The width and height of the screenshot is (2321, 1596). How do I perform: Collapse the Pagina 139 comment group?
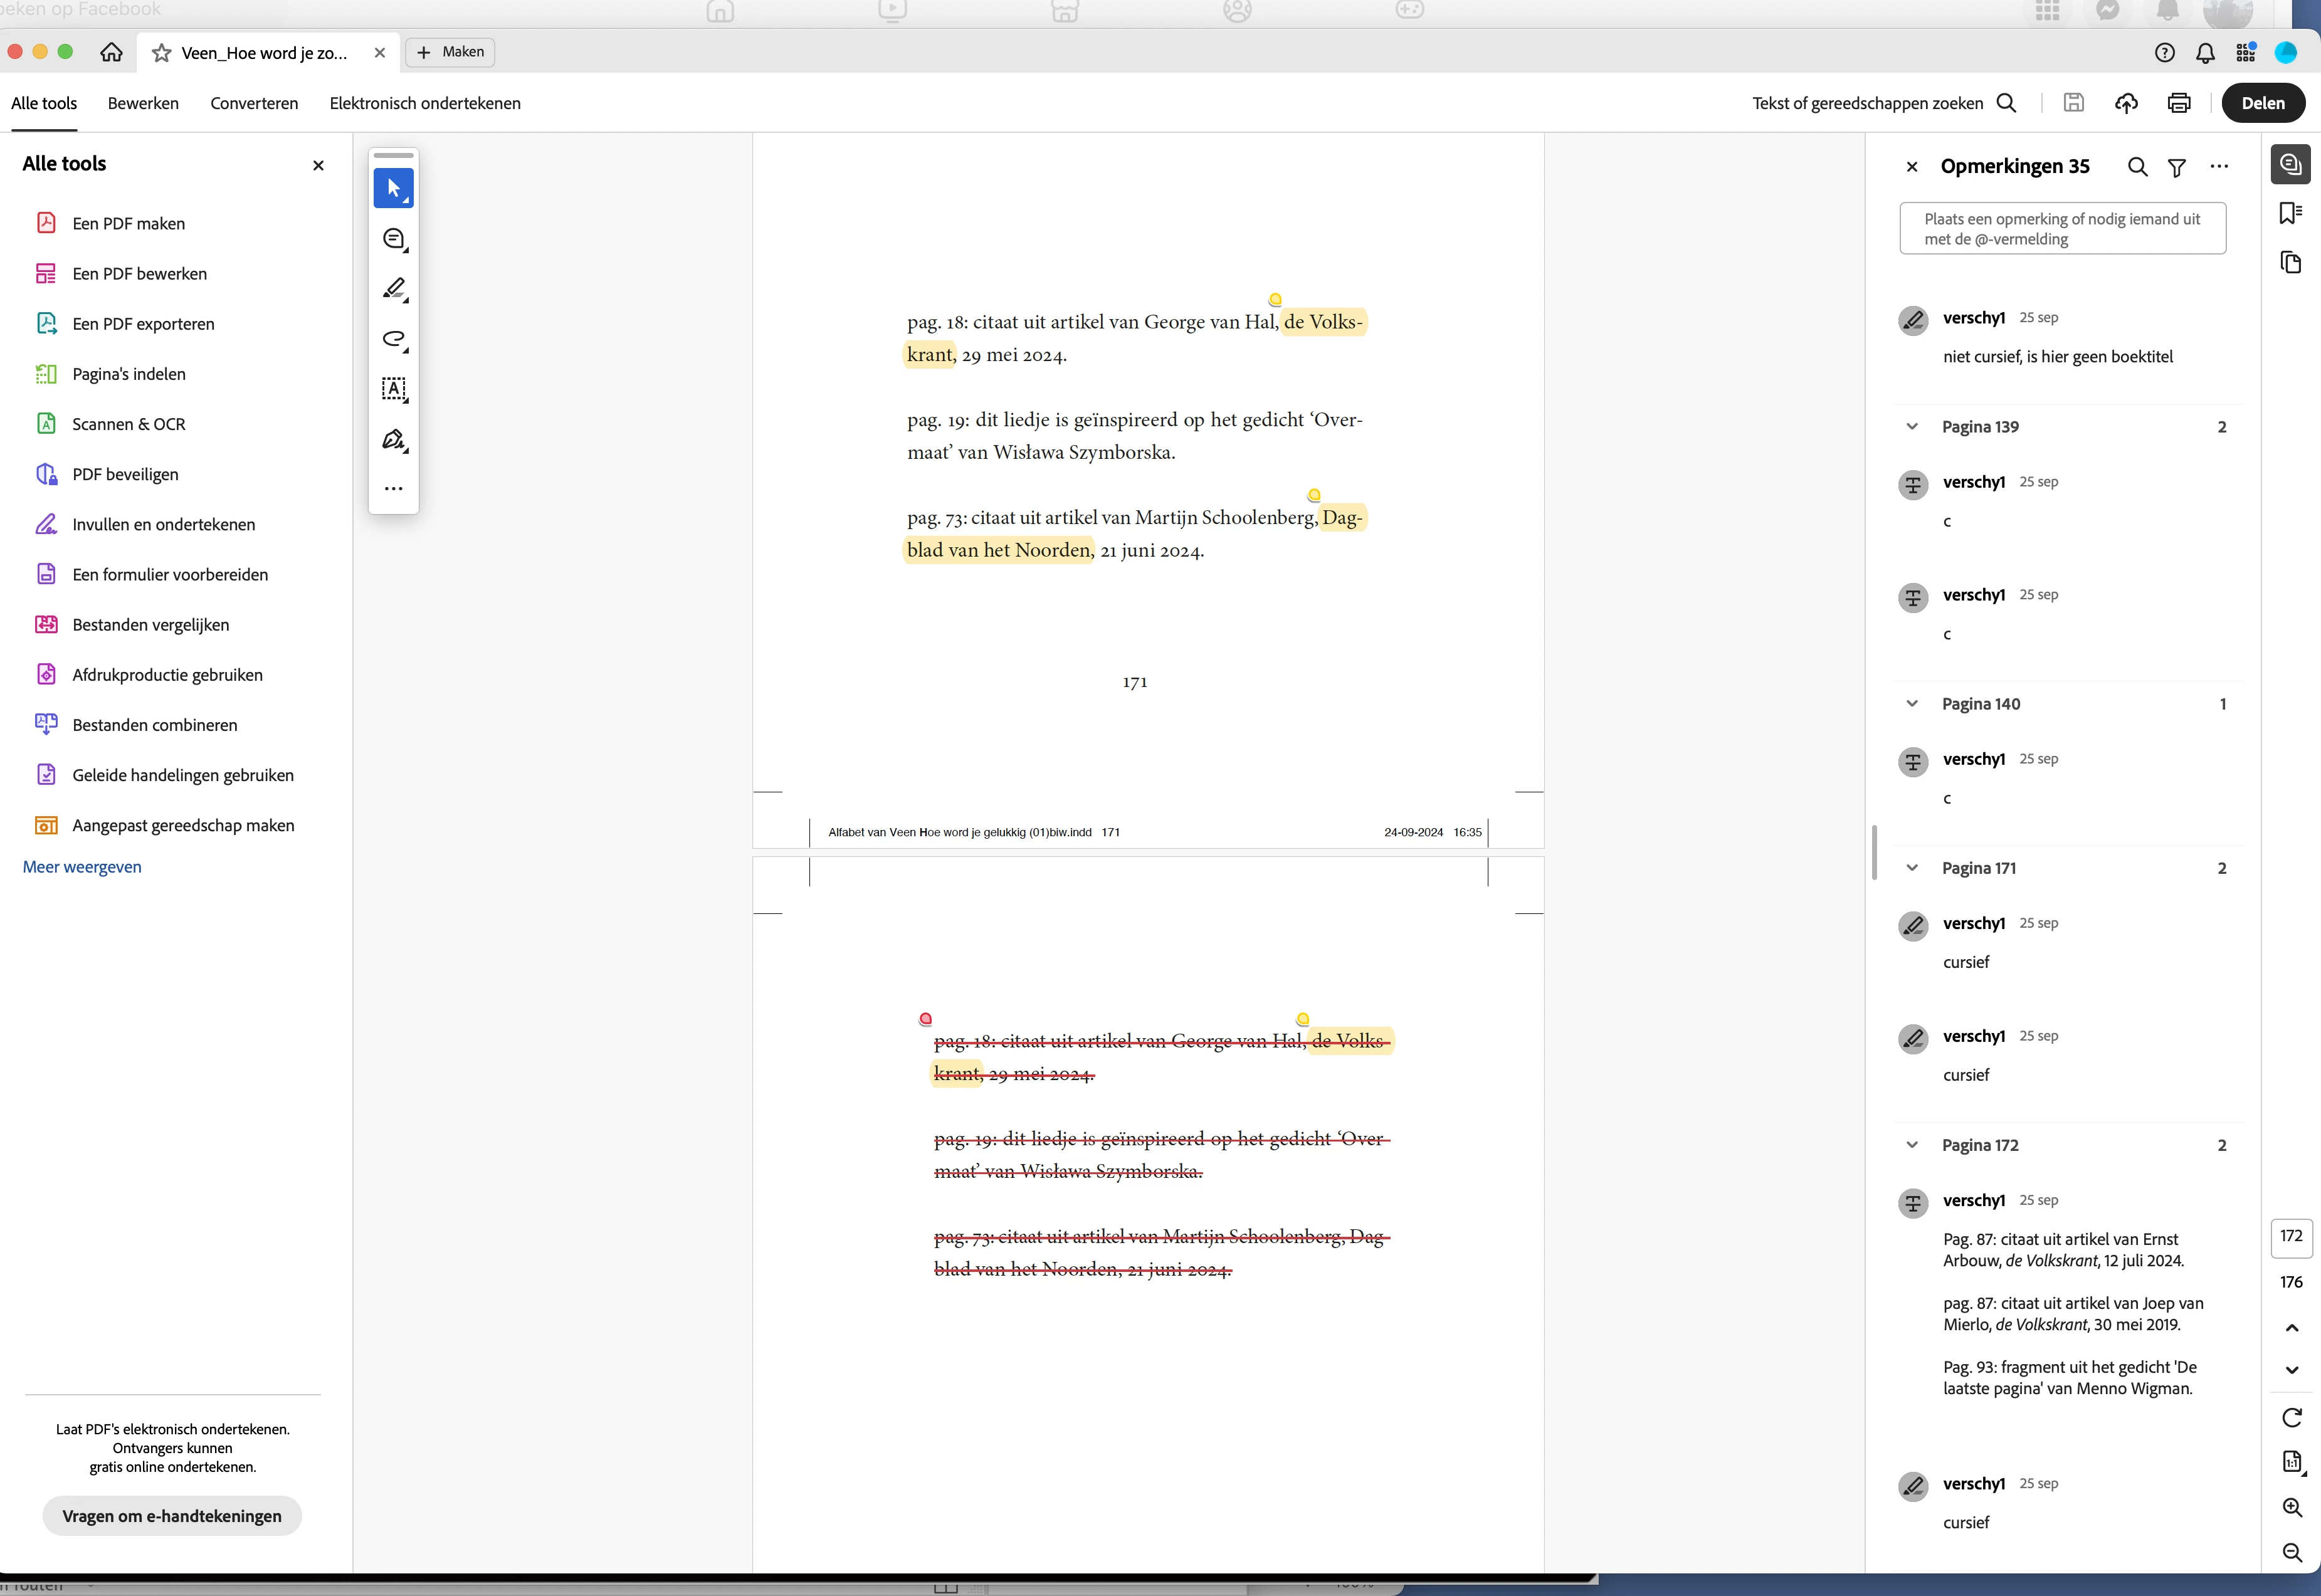pyautogui.click(x=1911, y=427)
